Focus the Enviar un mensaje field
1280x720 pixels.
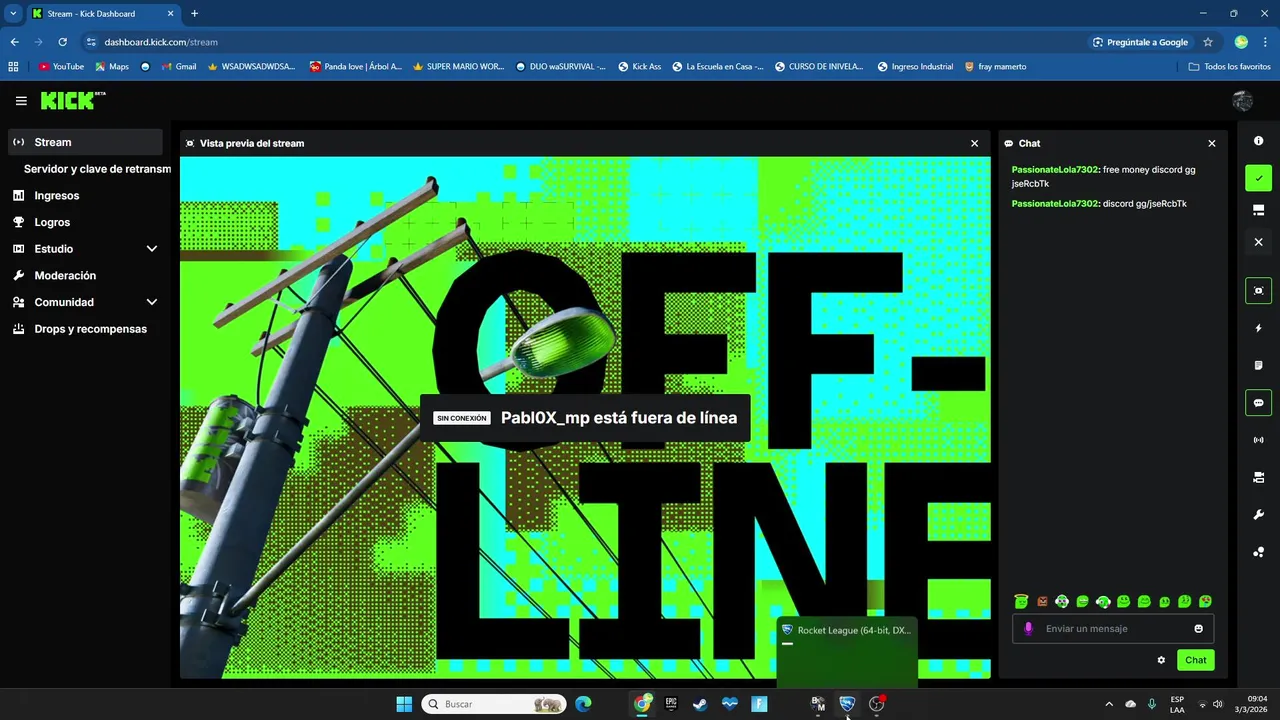pyautogui.click(x=1113, y=629)
